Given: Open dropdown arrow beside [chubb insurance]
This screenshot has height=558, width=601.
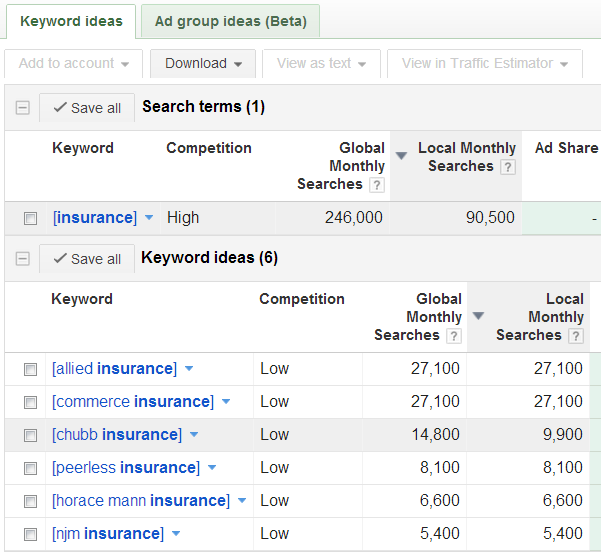Looking at the screenshot, I should pyautogui.click(x=194, y=435).
